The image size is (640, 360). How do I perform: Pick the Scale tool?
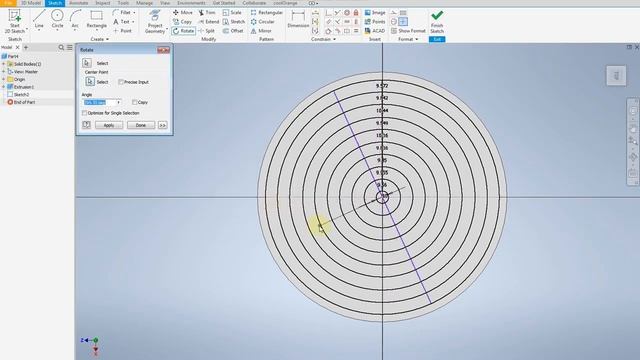pyautogui.click(x=232, y=13)
